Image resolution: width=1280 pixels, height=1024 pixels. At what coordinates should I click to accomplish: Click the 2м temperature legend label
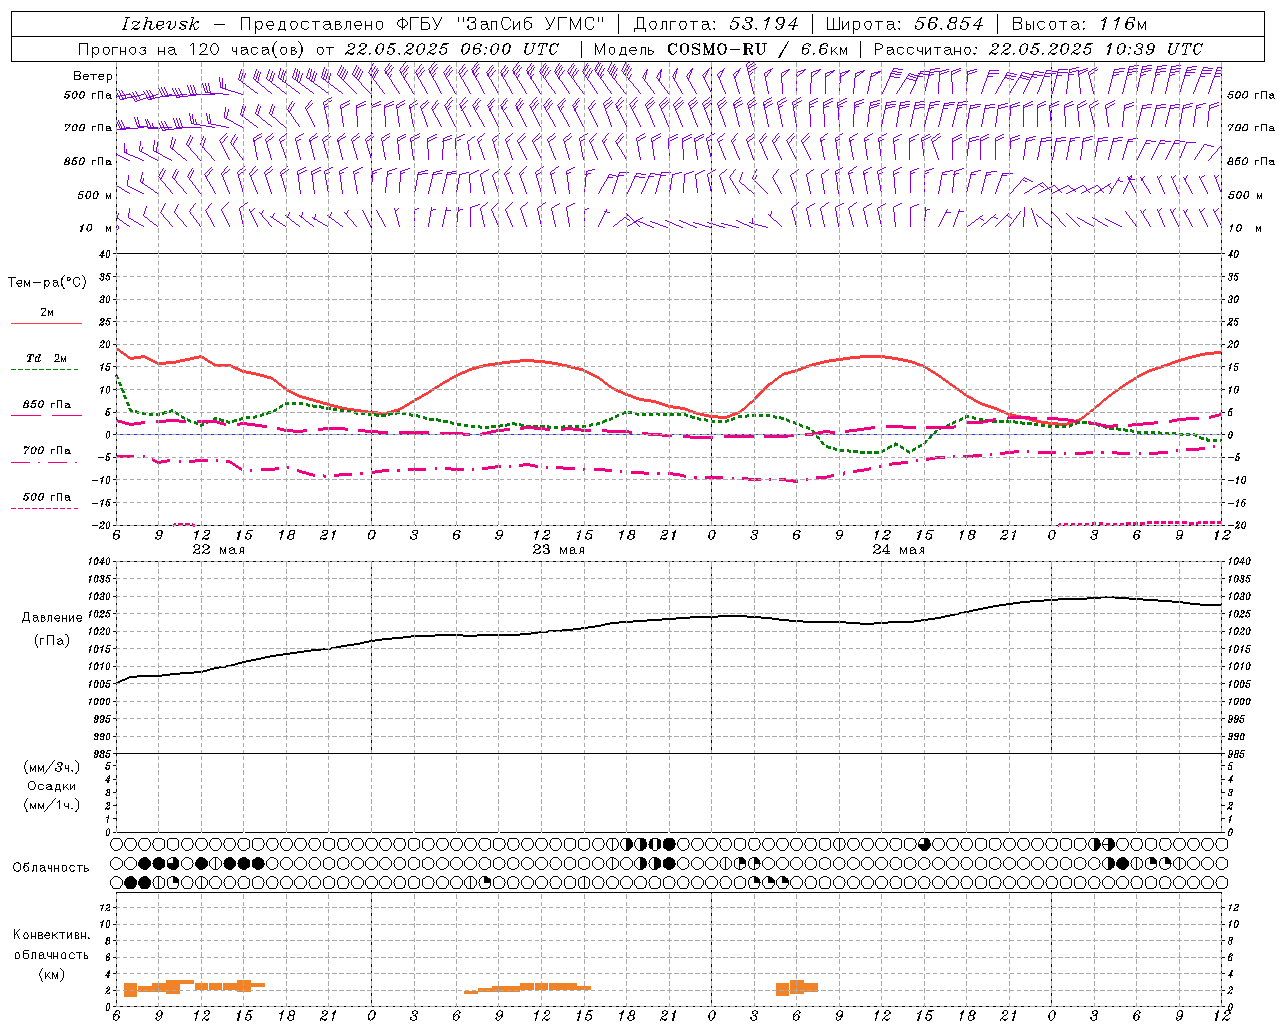(x=47, y=313)
